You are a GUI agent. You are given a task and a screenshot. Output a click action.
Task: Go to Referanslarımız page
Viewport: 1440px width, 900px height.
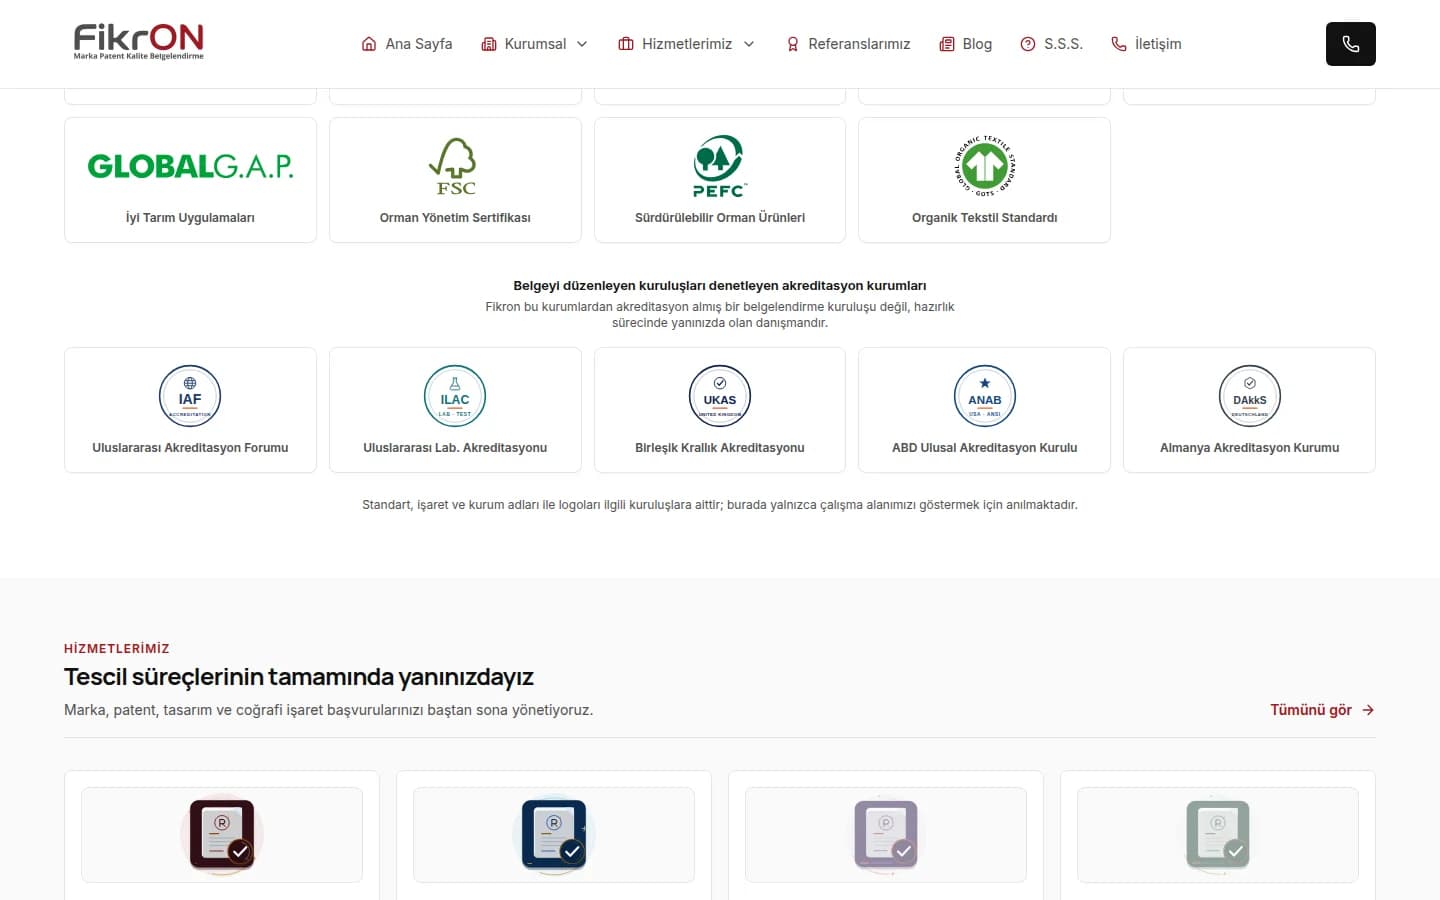848,44
